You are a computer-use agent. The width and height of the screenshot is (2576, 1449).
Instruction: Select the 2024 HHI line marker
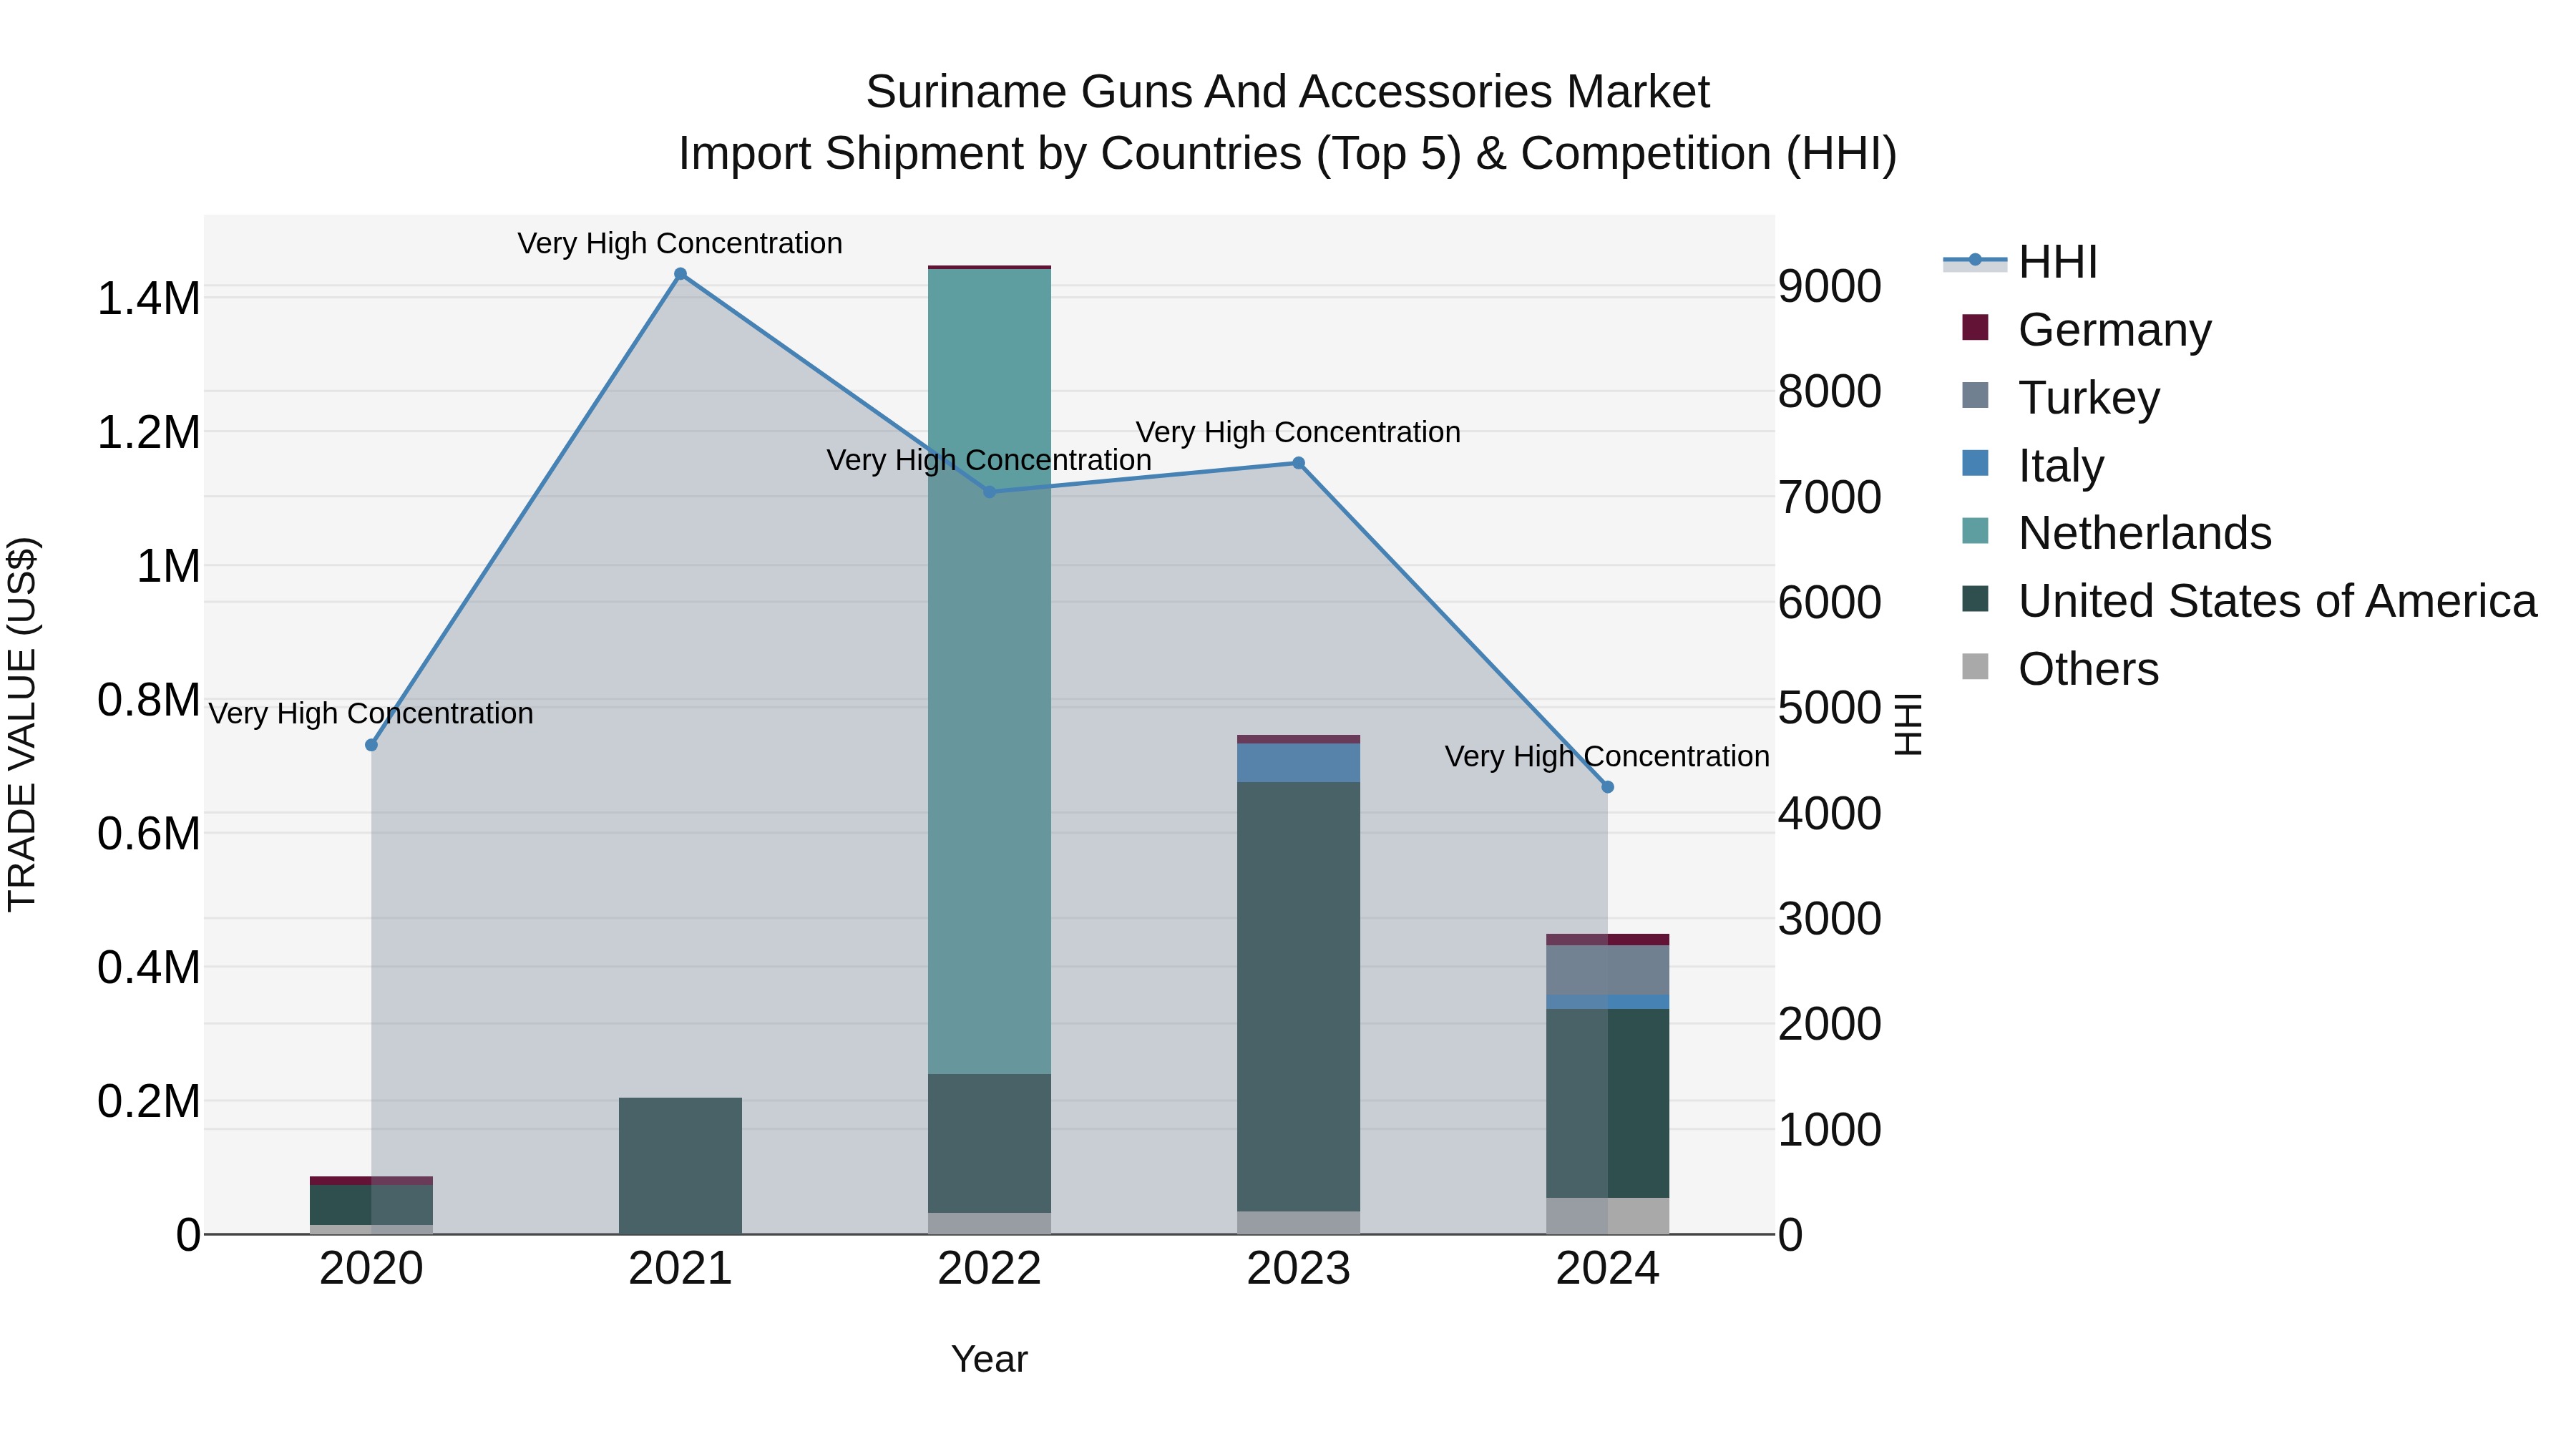point(1607,787)
